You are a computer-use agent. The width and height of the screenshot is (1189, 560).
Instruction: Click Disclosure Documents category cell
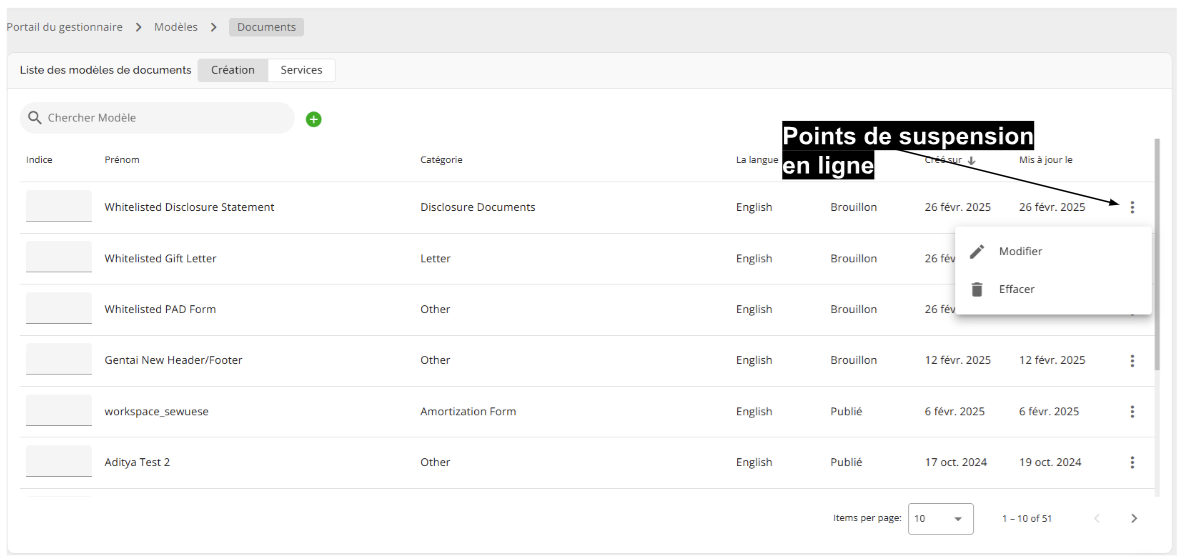coord(478,207)
